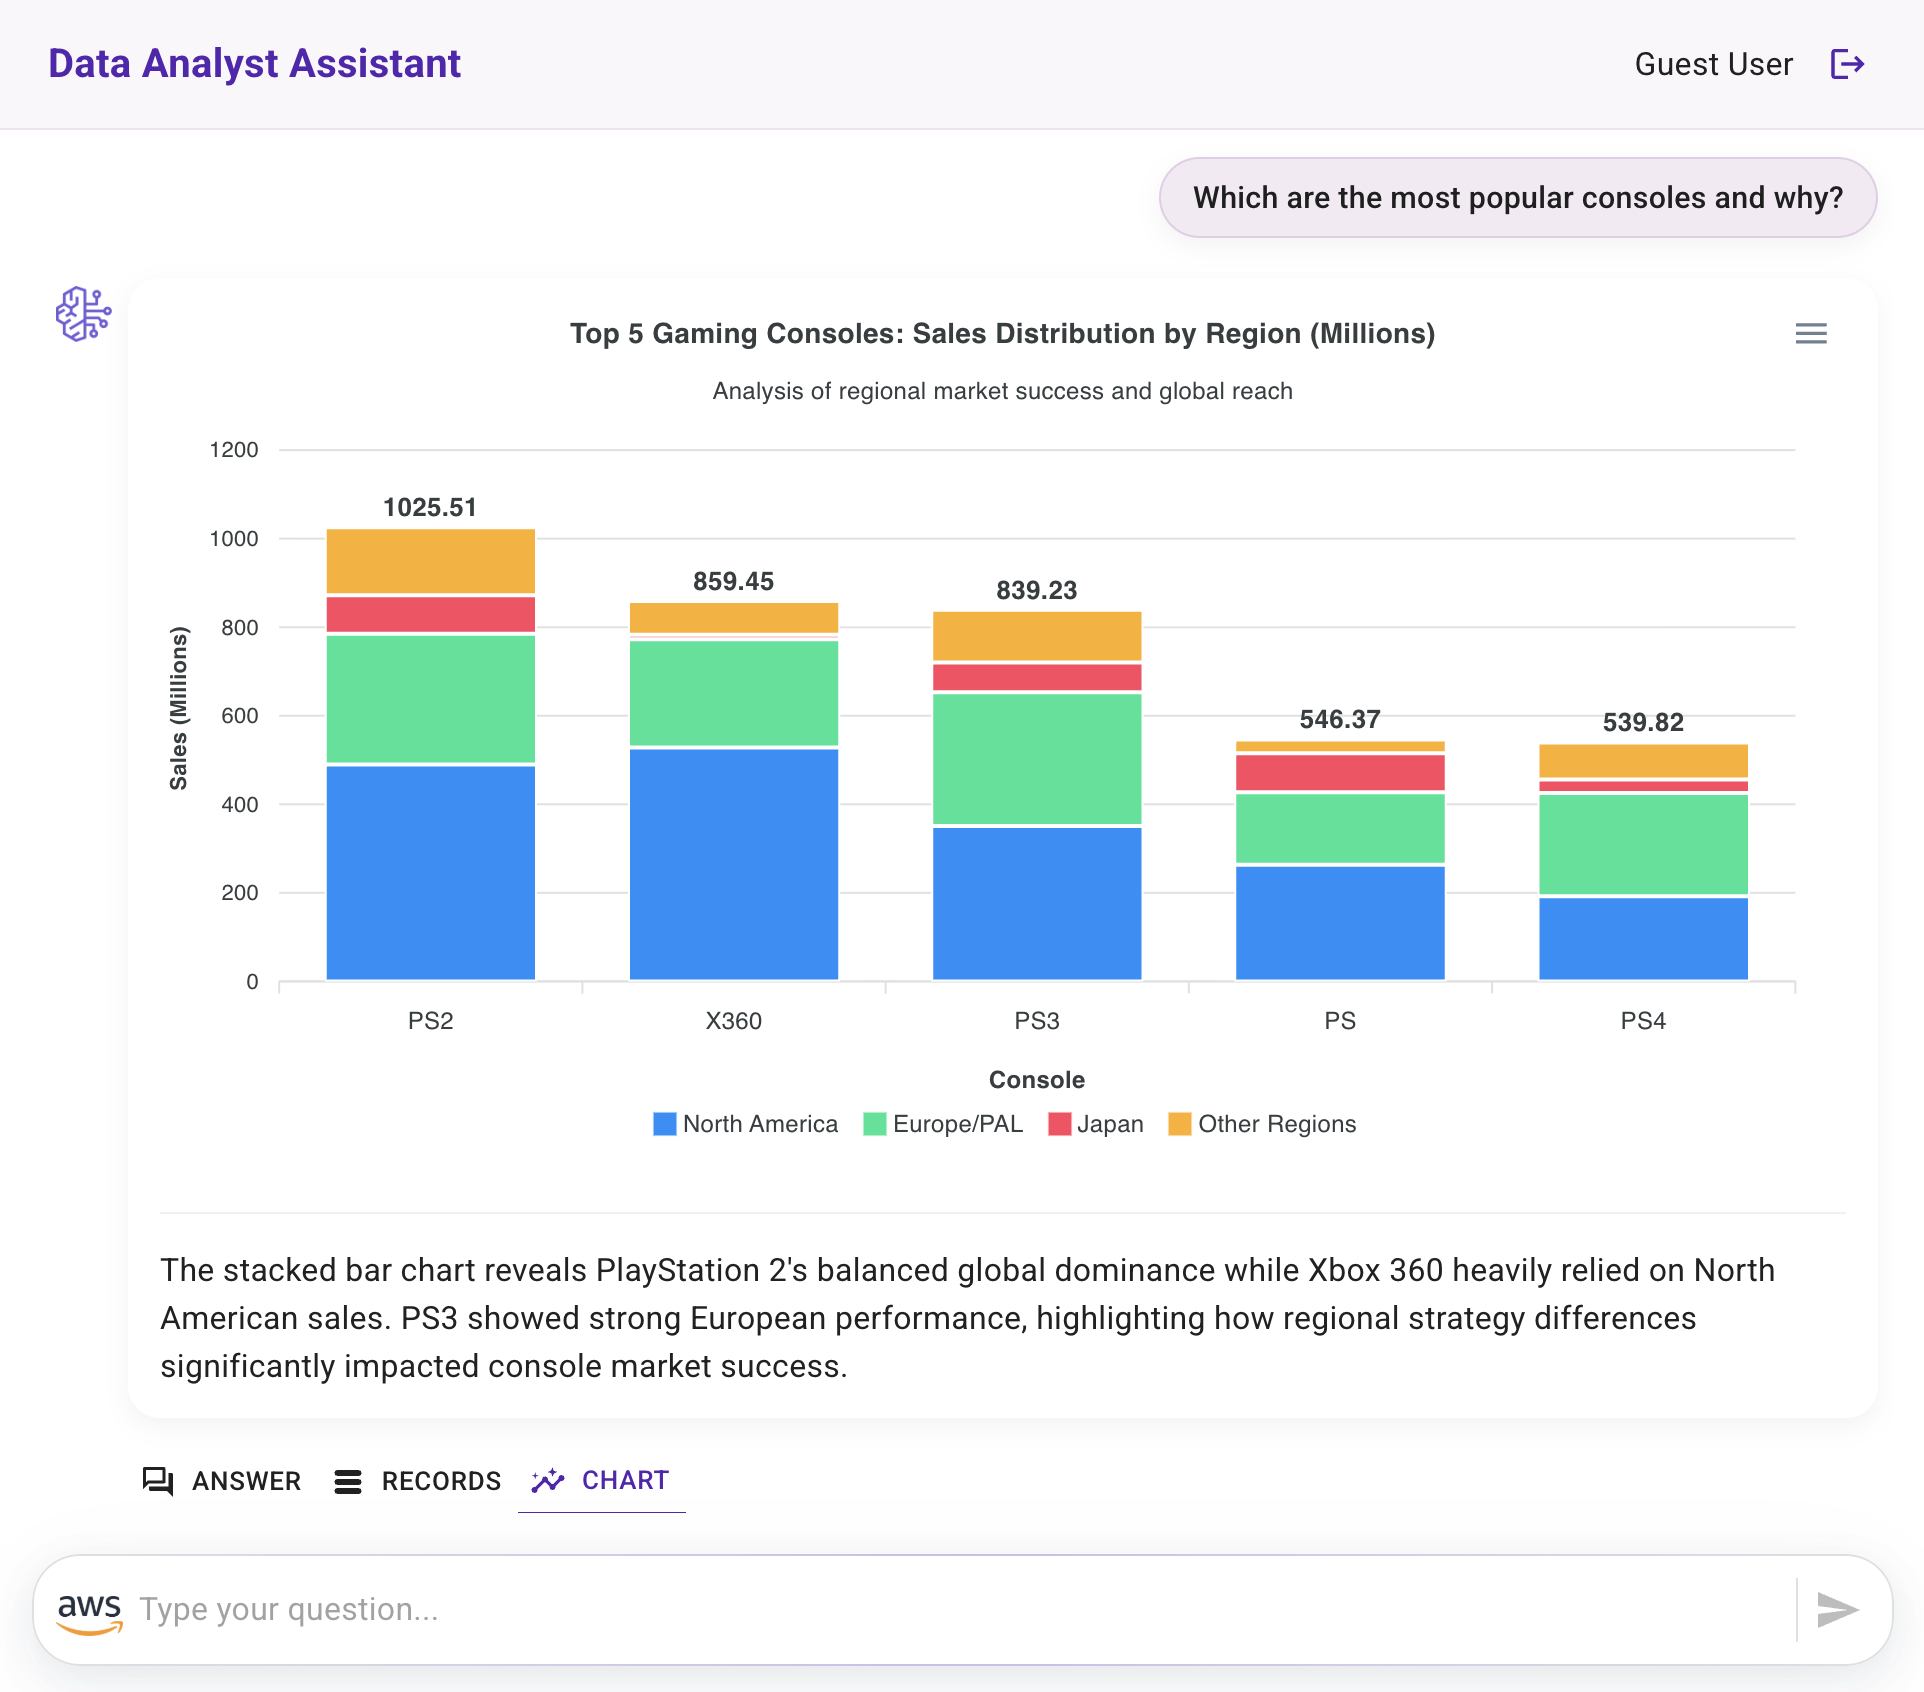The height and width of the screenshot is (1692, 1924).
Task: Click the PS2 x-axis category label
Action: pos(431,1021)
